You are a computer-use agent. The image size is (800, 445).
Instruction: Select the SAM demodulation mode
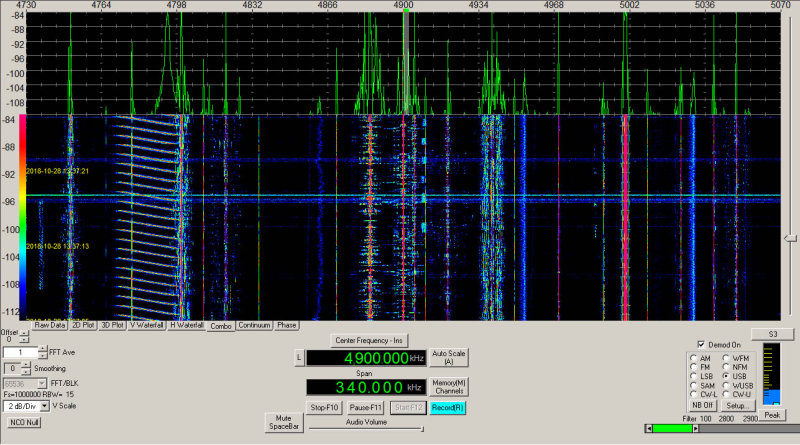click(x=693, y=385)
